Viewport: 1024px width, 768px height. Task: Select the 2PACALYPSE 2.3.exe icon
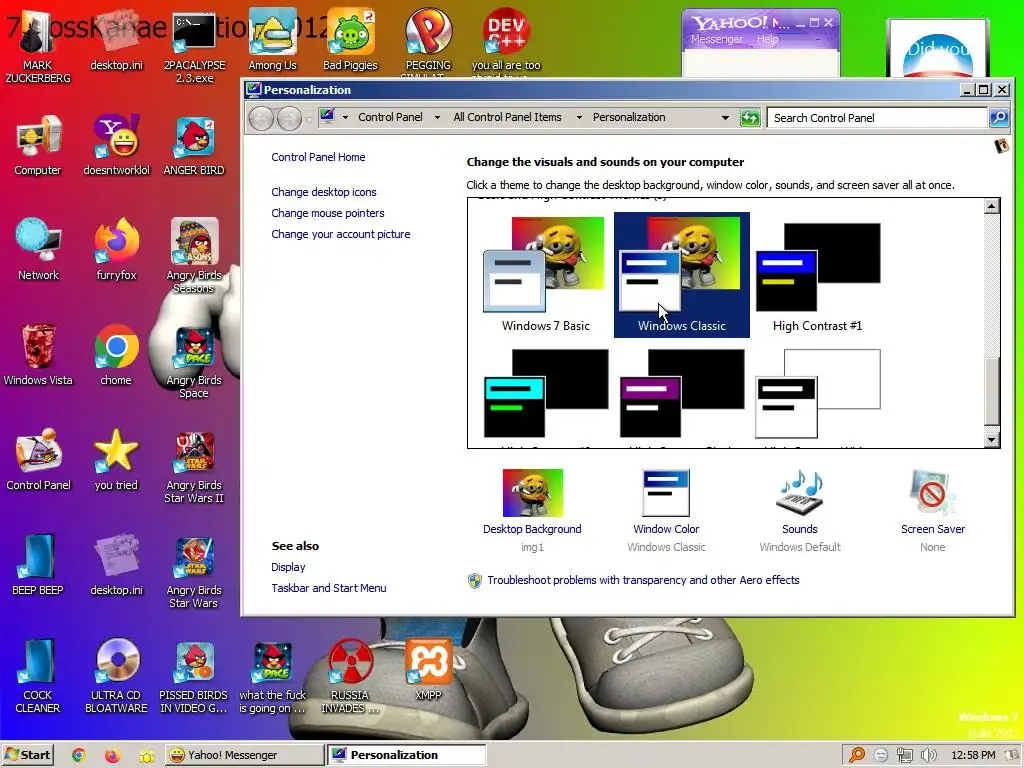(194, 47)
